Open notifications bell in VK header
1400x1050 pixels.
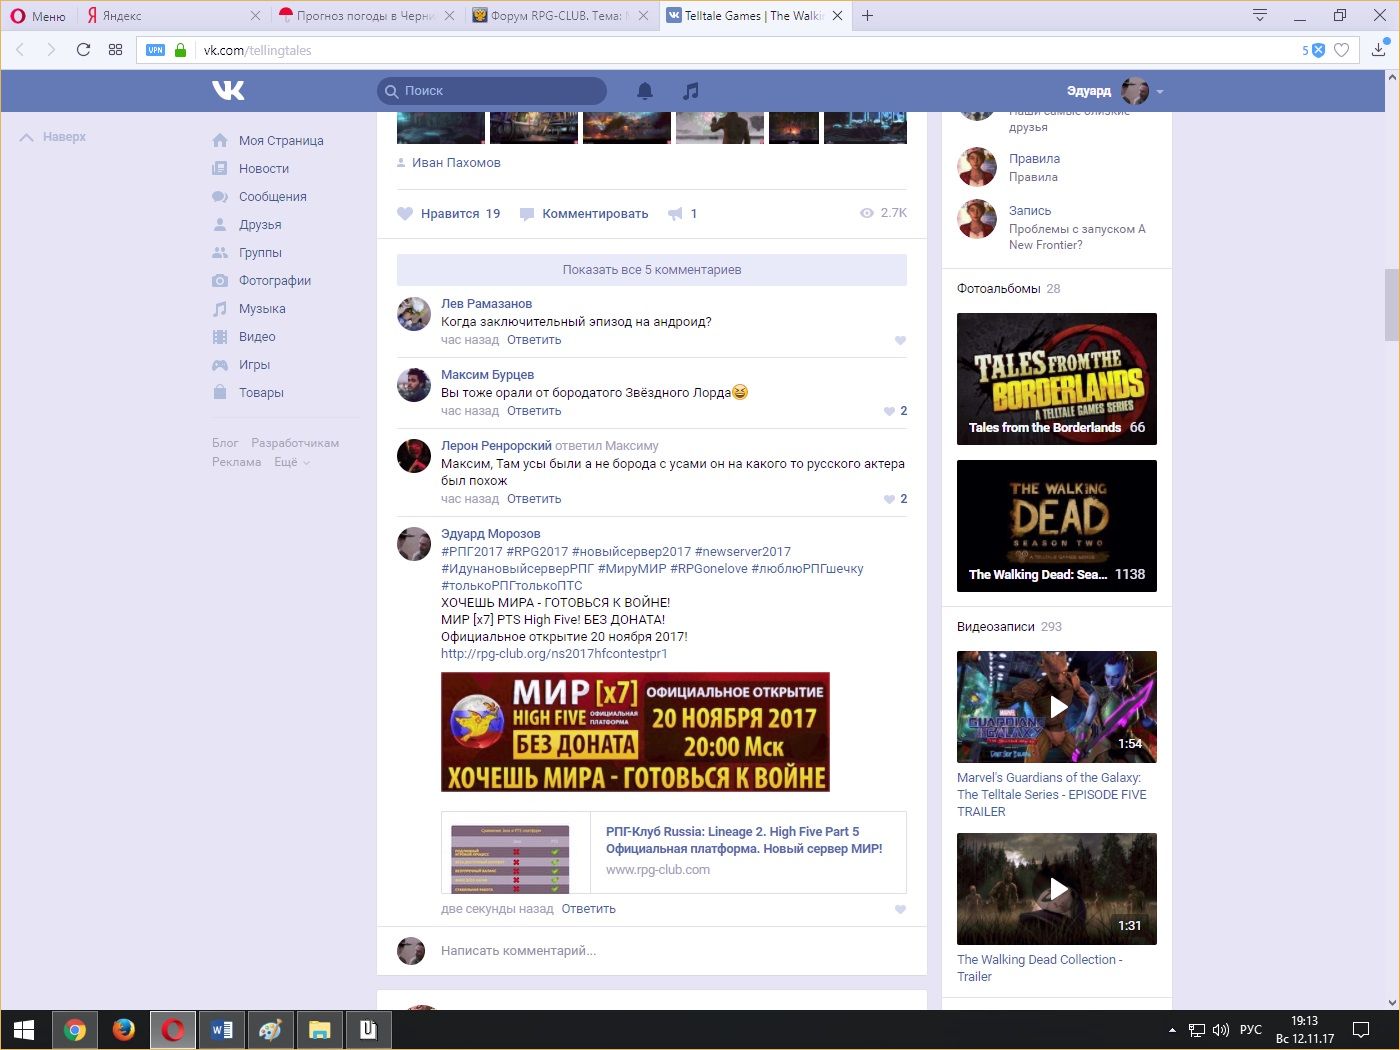tap(645, 91)
